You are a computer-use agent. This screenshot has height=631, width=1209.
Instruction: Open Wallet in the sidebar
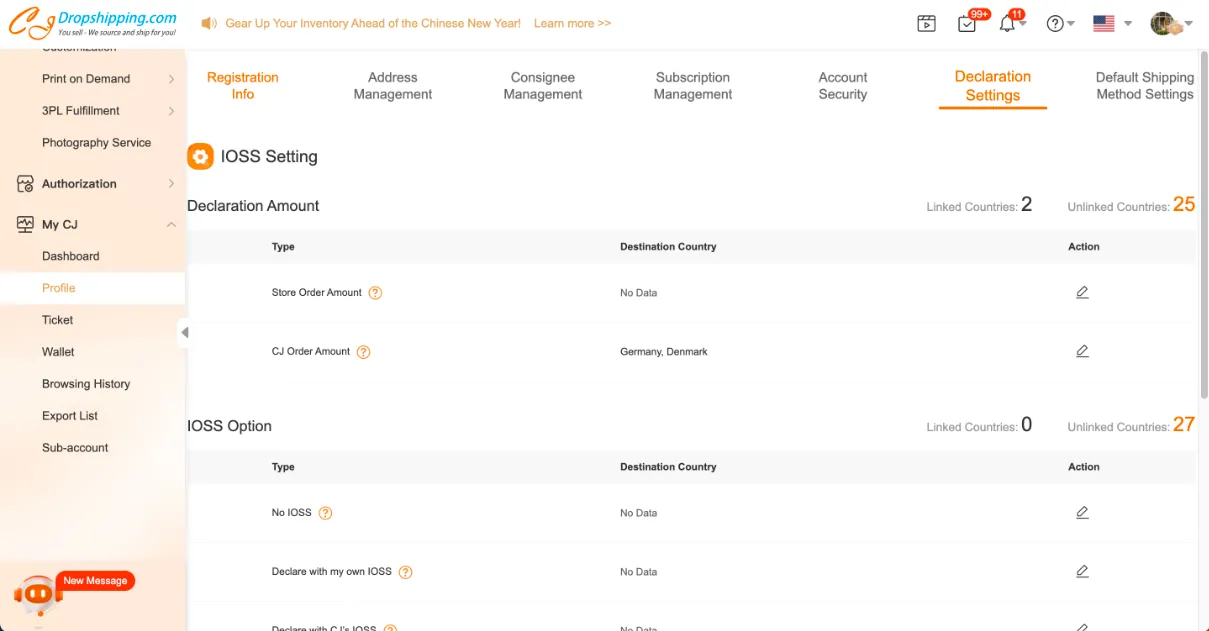pyautogui.click(x=58, y=352)
